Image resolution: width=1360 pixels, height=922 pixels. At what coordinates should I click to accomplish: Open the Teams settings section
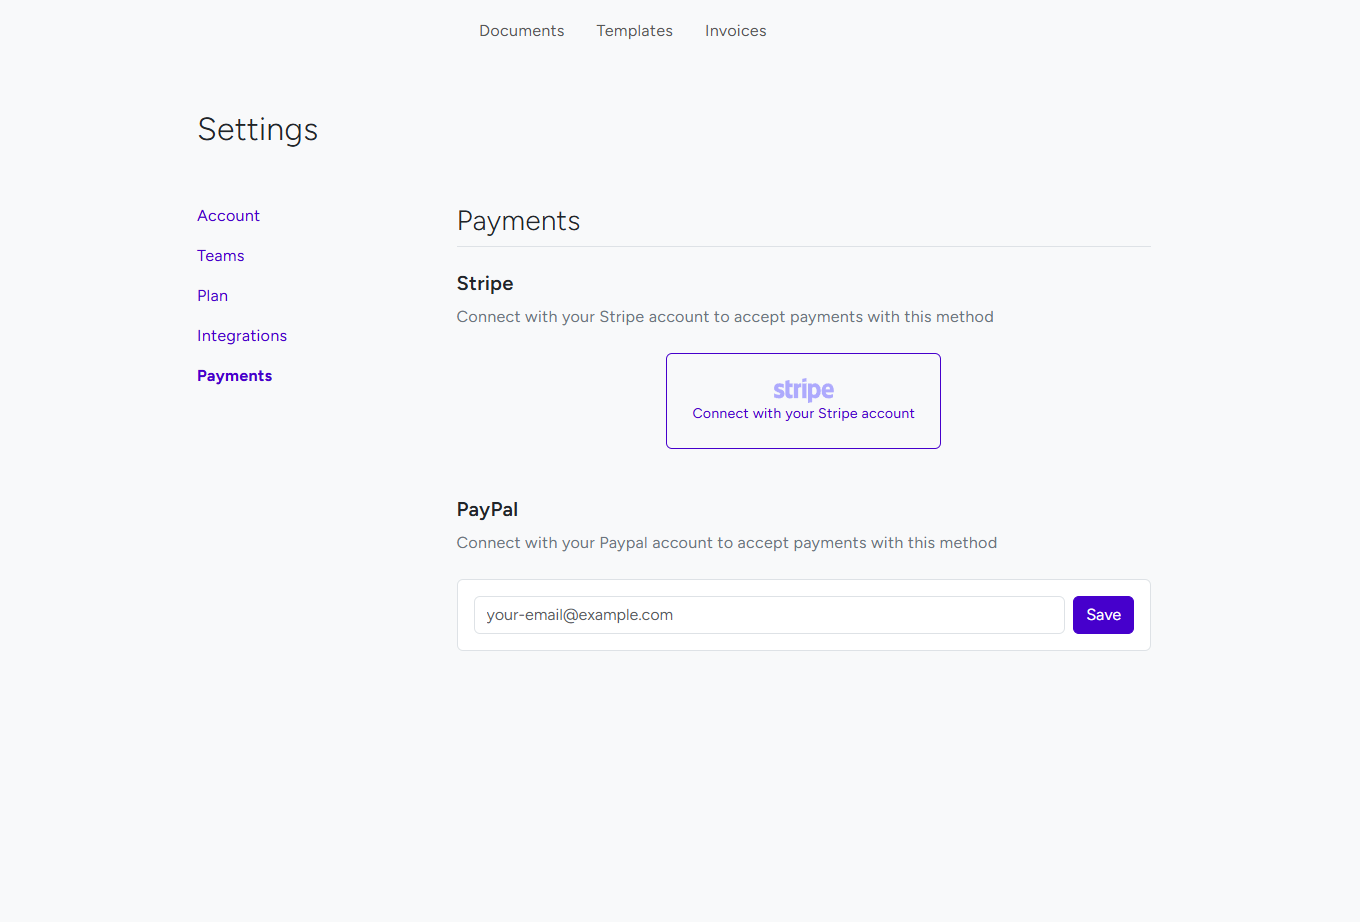220,255
